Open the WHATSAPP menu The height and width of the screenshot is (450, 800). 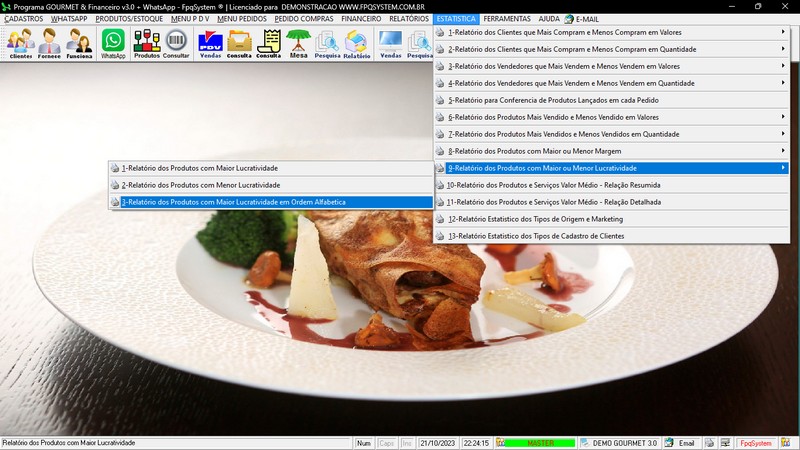[x=69, y=19]
